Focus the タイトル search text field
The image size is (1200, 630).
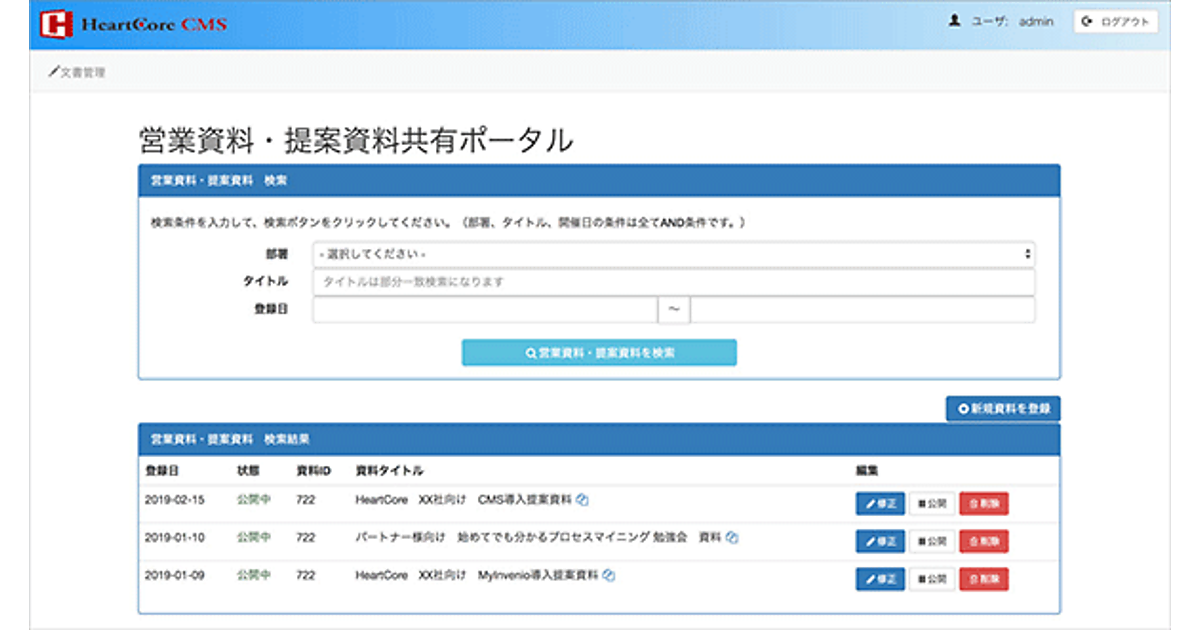pyautogui.click(x=673, y=282)
